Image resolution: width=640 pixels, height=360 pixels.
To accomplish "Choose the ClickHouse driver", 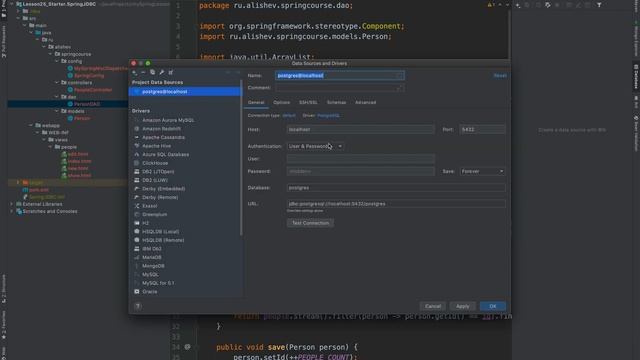I will pyautogui.click(x=155, y=163).
